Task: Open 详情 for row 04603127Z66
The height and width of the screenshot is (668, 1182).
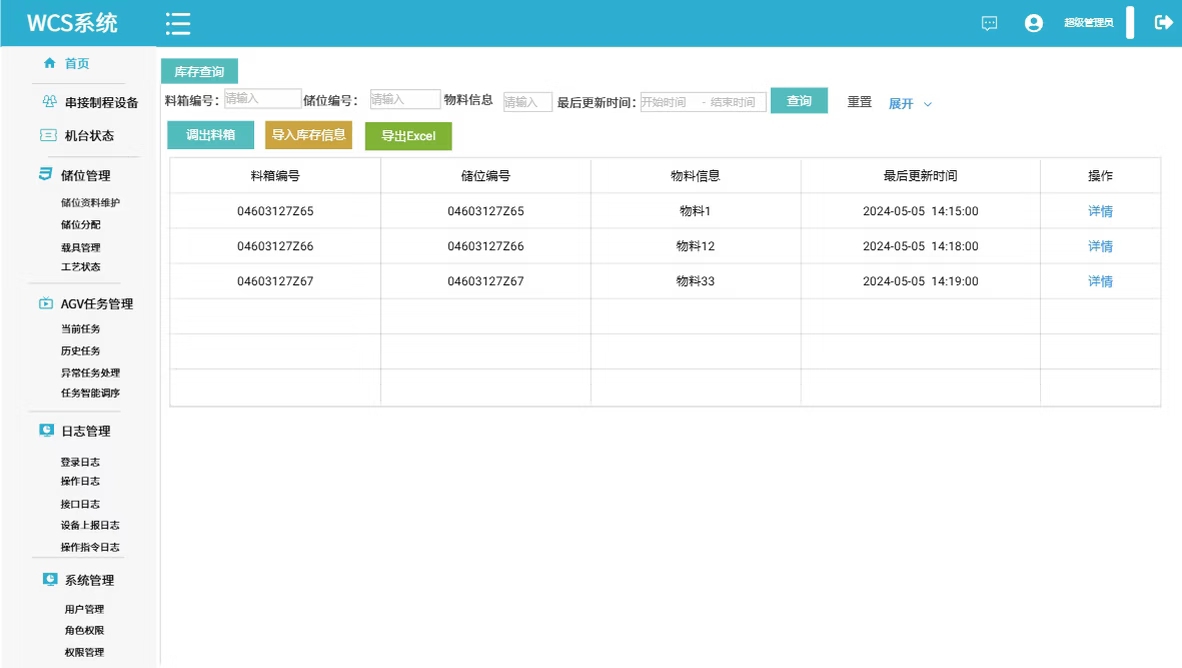Action: [1100, 246]
